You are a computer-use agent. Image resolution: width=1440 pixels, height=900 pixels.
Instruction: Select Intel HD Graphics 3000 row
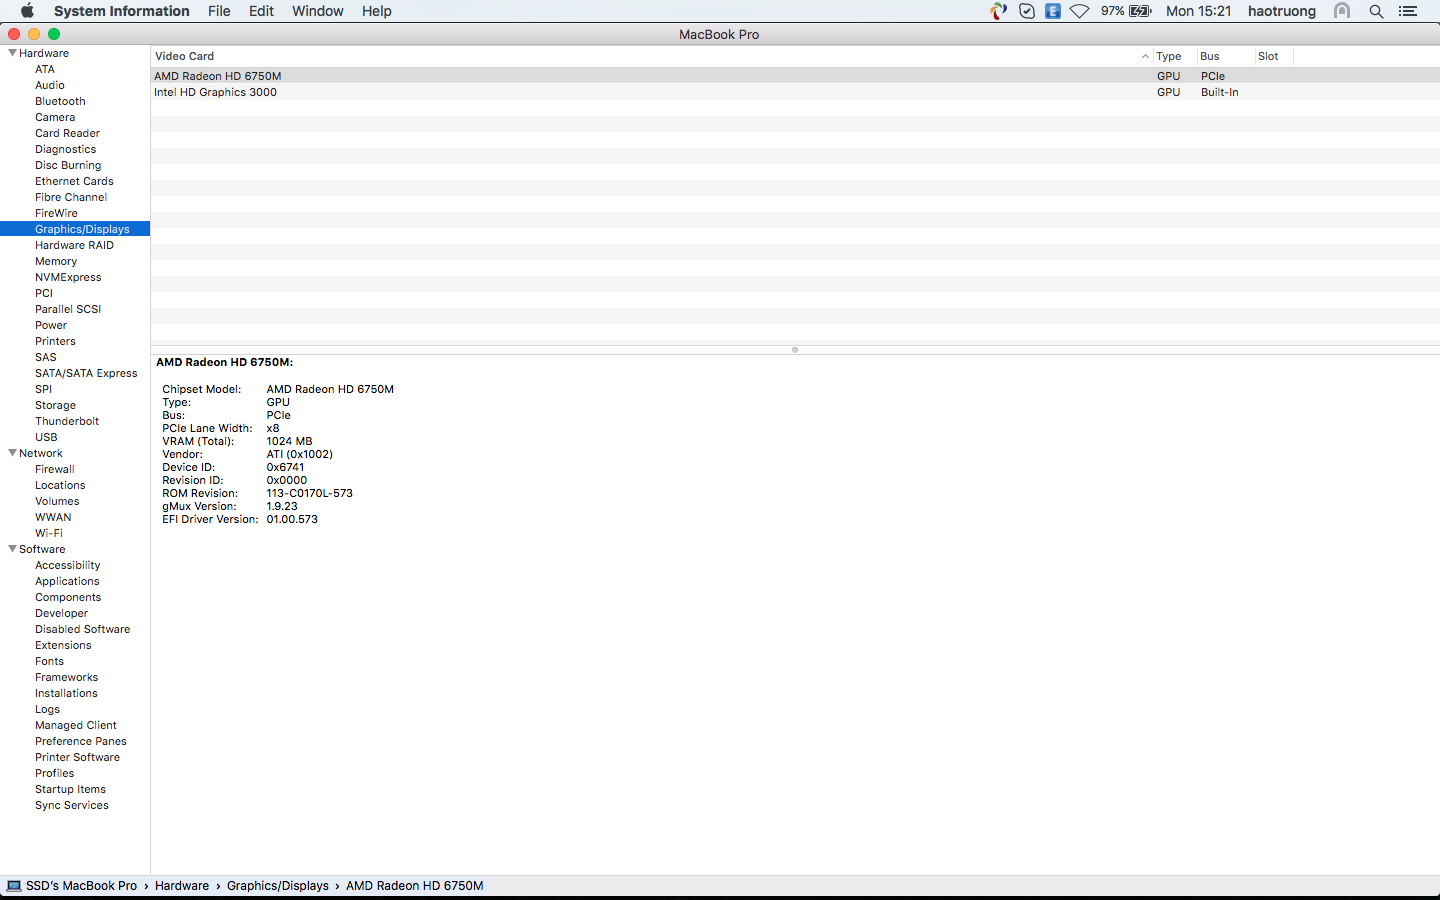coord(795,92)
